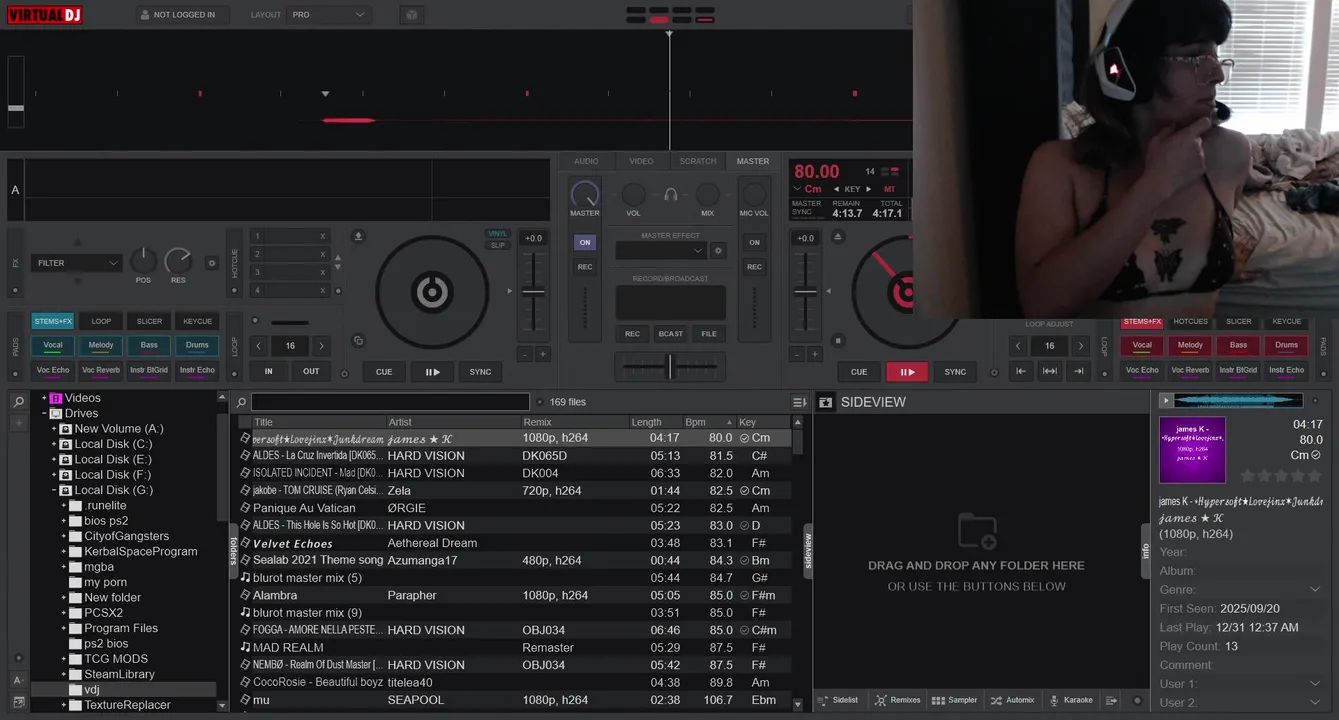
Task: Click the add virtual folder icon
Action: click(x=19, y=423)
